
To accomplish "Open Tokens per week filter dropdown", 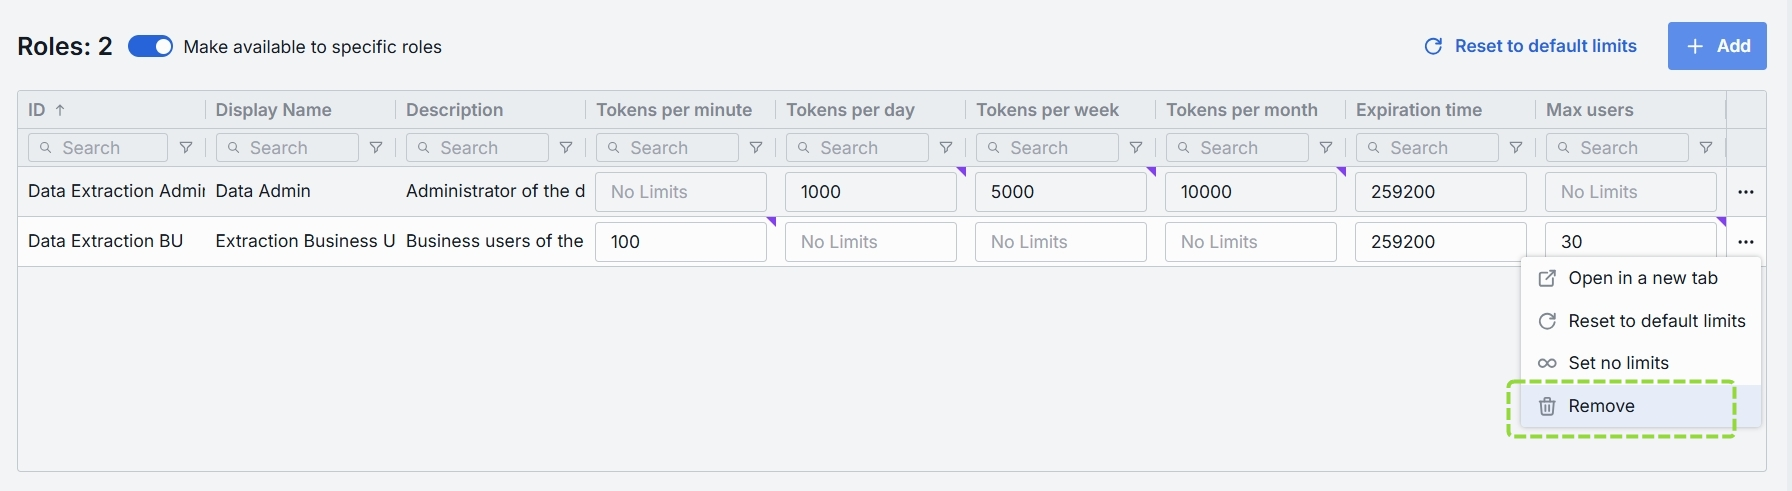I will [x=1136, y=148].
